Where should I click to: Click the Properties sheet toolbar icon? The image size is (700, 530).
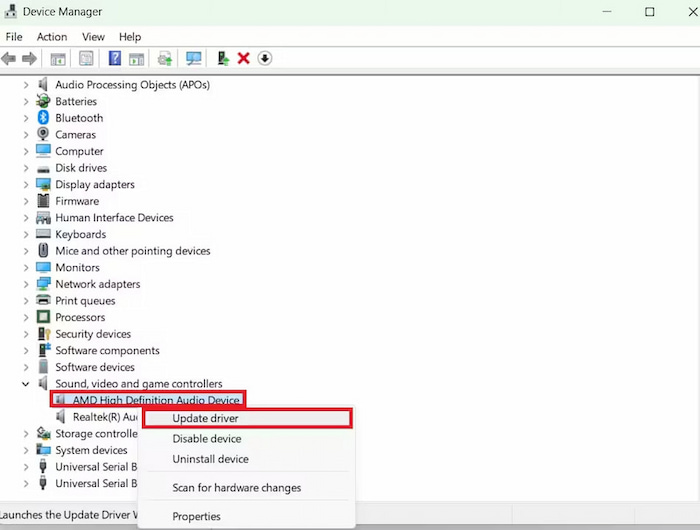coord(86,58)
